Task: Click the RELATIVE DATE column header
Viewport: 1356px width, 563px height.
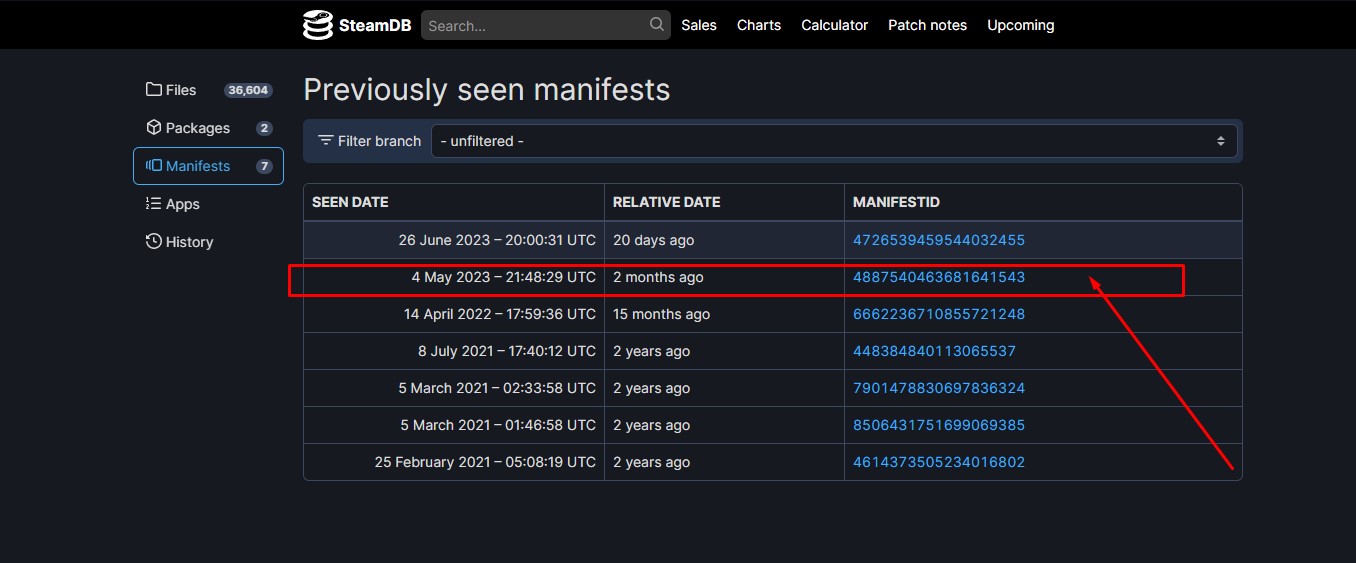Action: tap(724, 202)
